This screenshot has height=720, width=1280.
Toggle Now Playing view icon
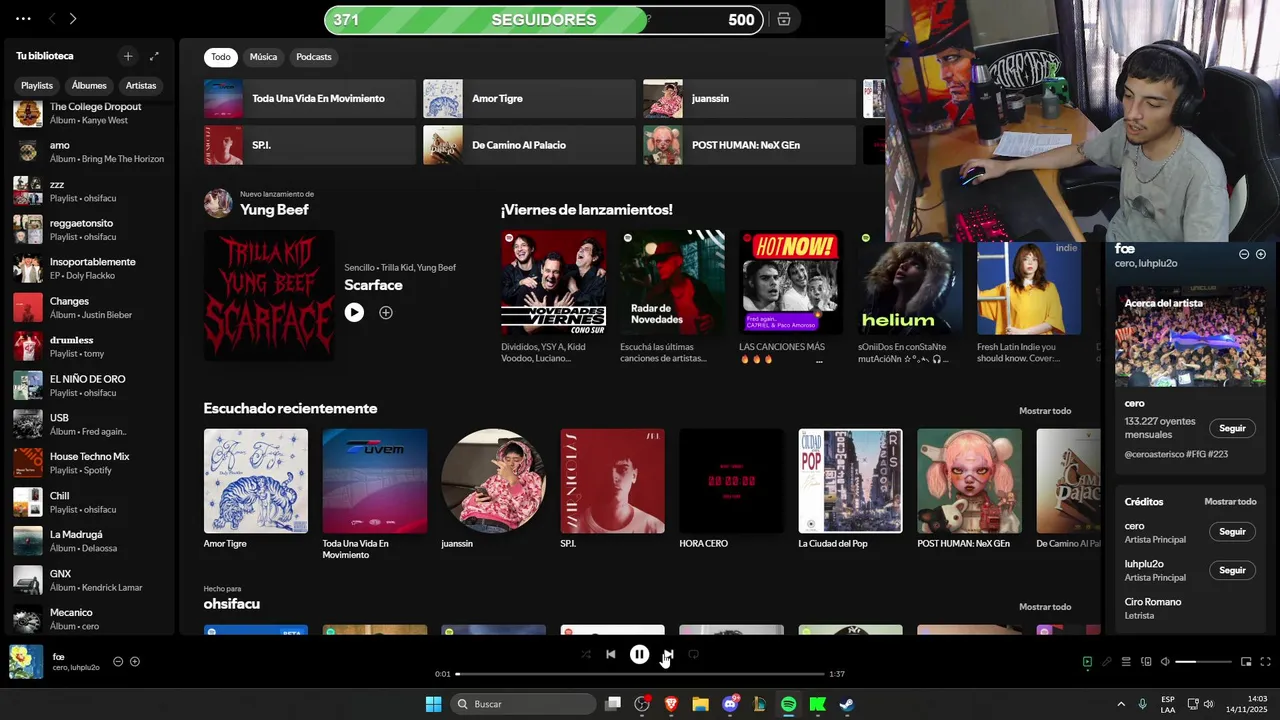click(1087, 662)
